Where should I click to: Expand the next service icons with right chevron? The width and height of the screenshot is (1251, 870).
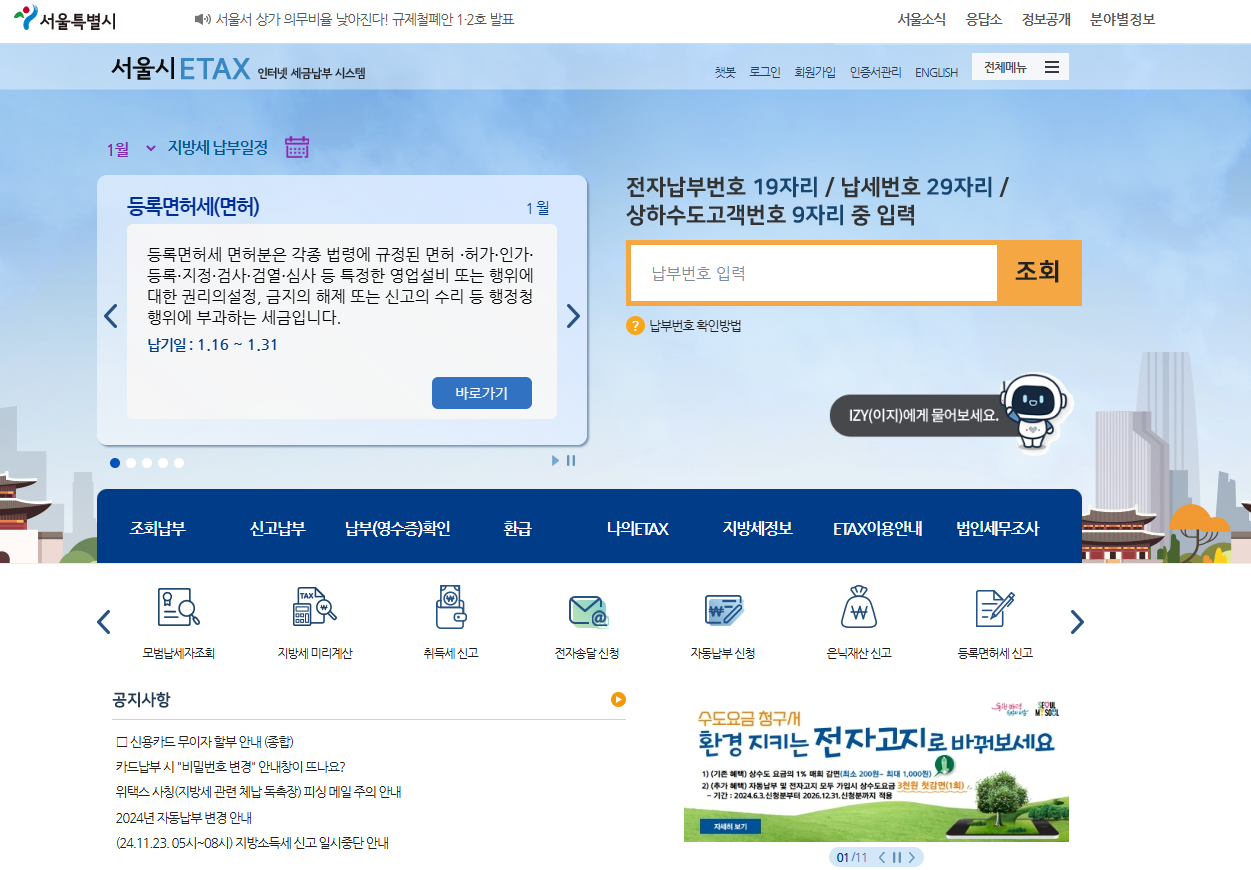pyautogui.click(x=1077, y=620)
